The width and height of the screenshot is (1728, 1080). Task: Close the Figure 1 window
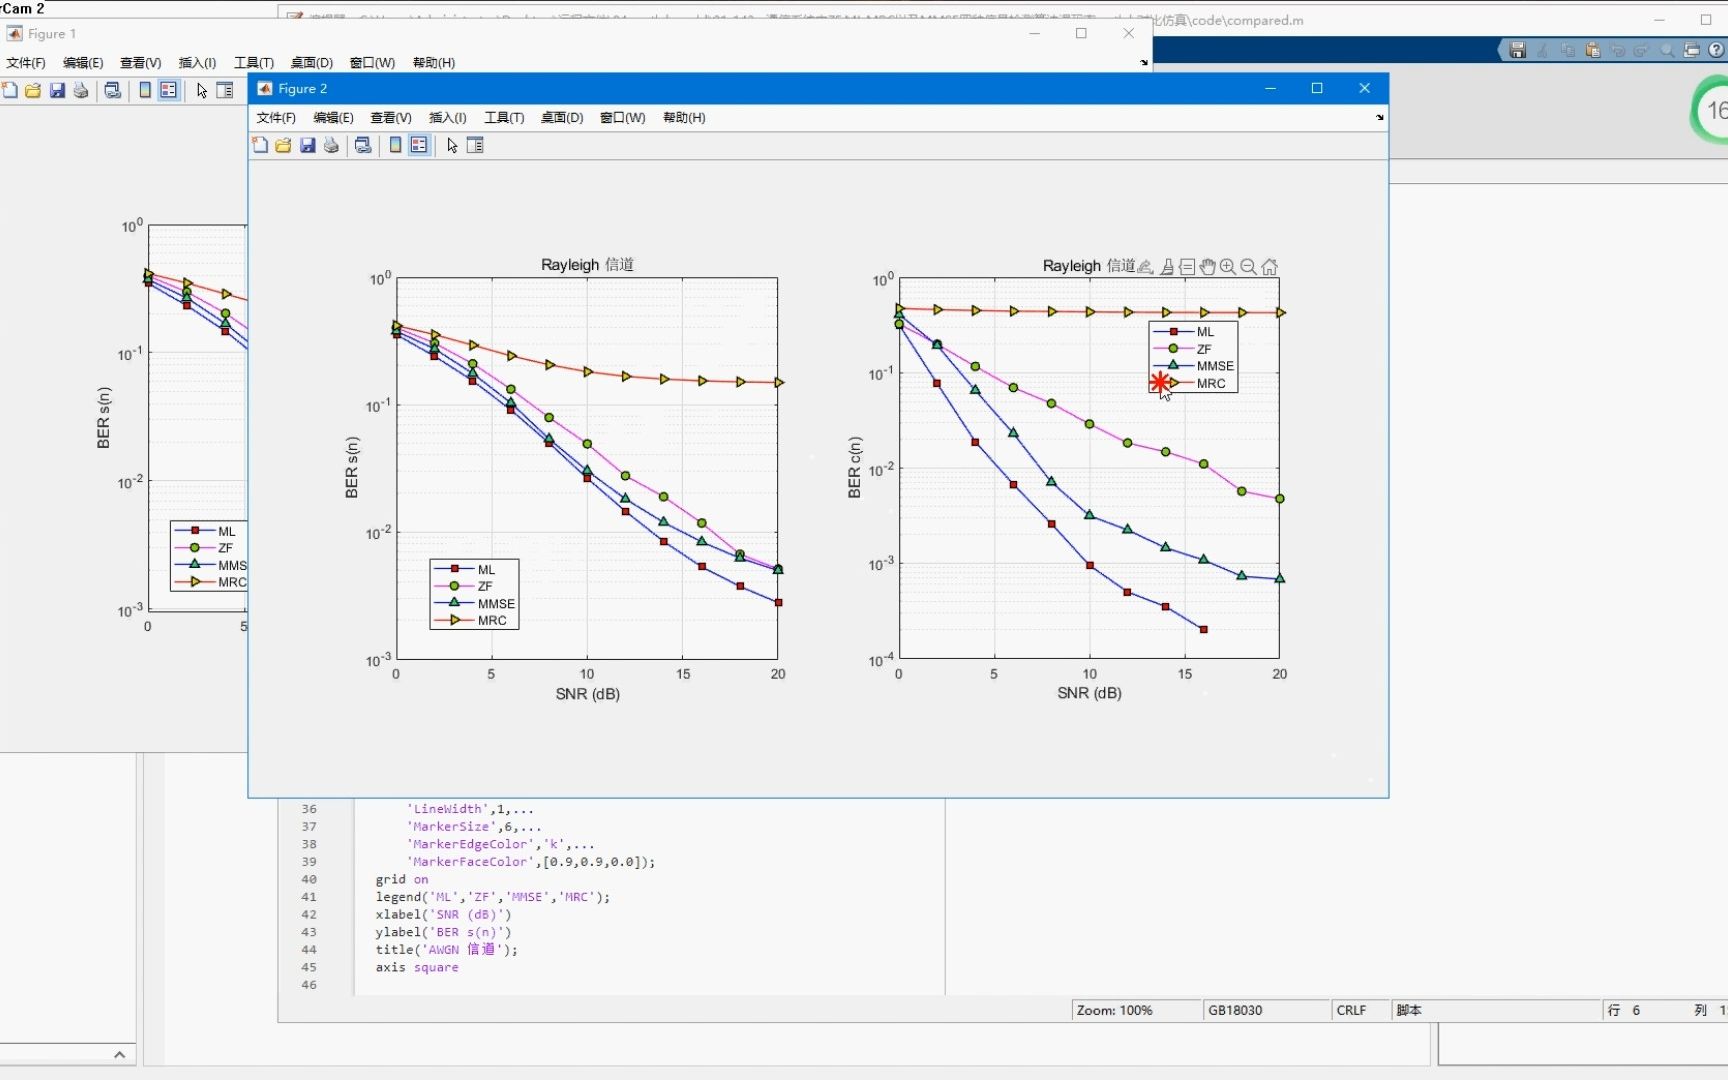[x=1129, y=33]
